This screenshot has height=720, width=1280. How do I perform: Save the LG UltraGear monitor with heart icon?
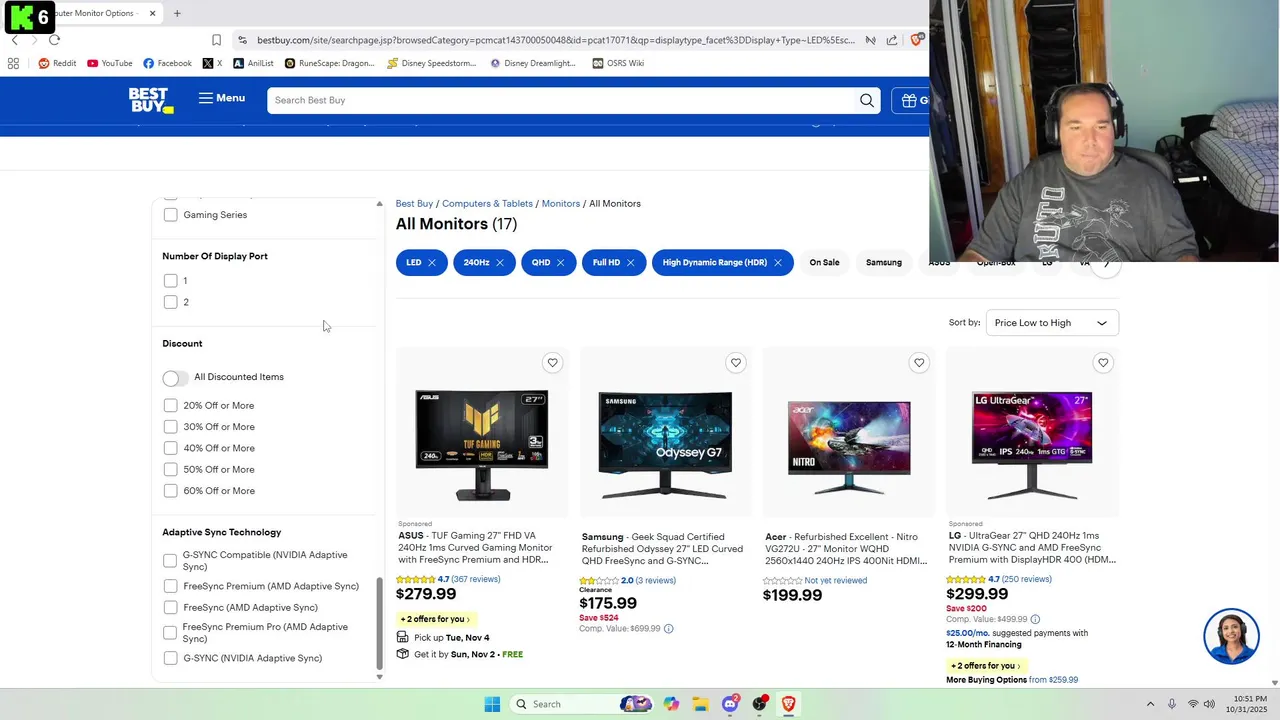(x=1103, y=363)
